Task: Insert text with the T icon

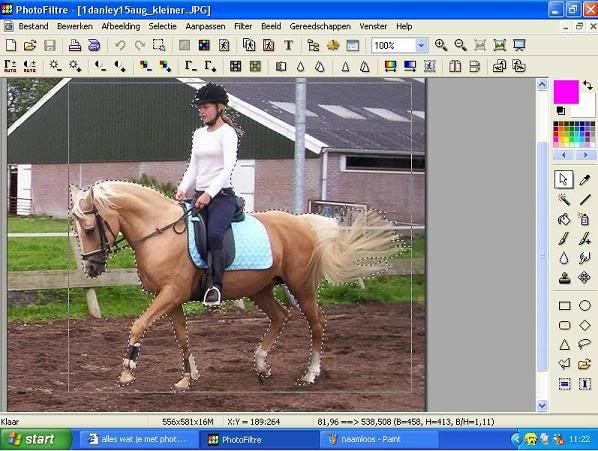Action: pyautogui.click(x=288, y=45)
